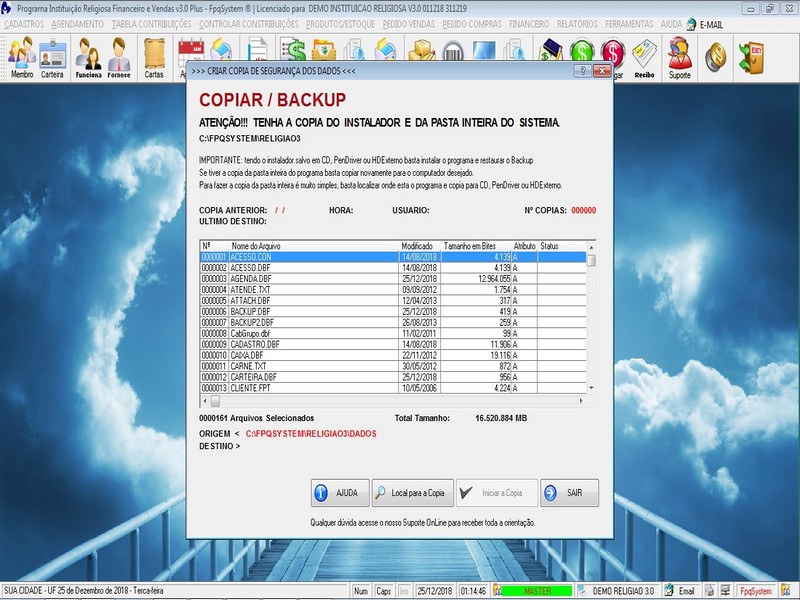The height and width of the screenshot is (600, 800).
Task: Click the help question mark in dialog title
Action: [x=583, y=71]
